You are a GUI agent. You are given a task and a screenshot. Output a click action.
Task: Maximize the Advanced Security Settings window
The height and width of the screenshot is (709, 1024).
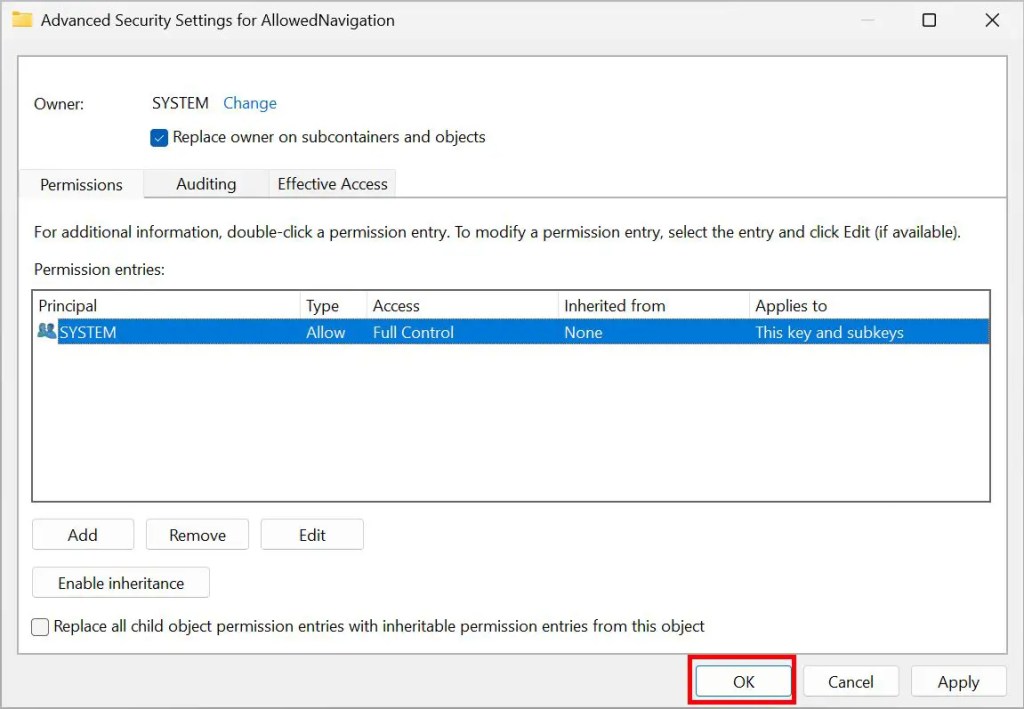pos(929,20)
